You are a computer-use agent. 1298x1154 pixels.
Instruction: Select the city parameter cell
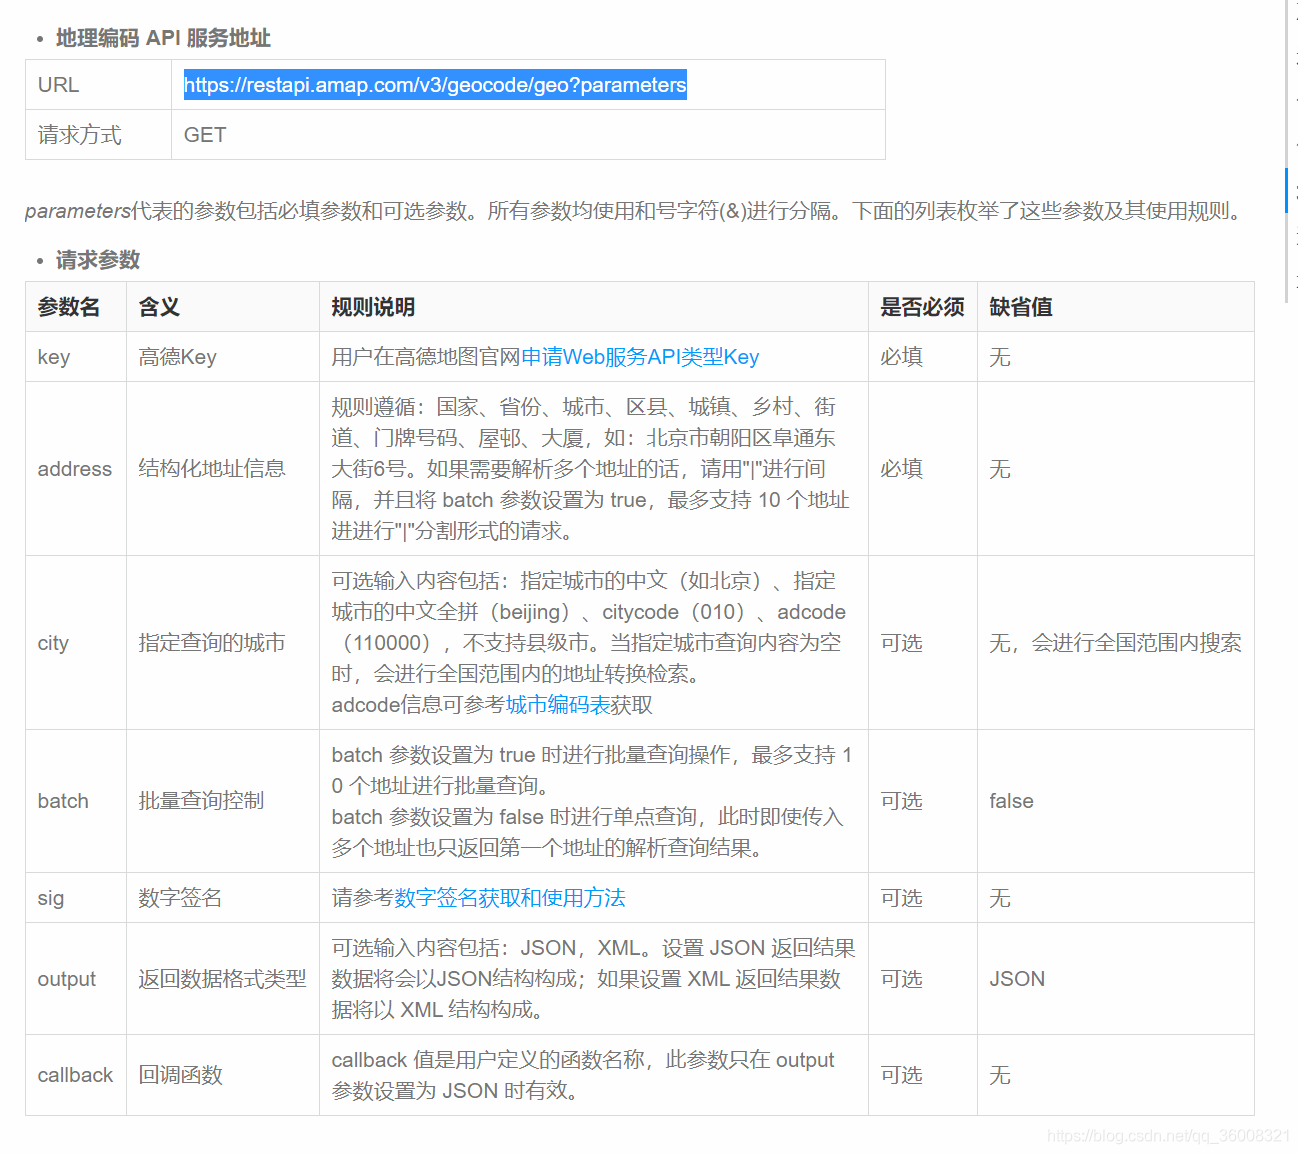[x=53, y=643]
